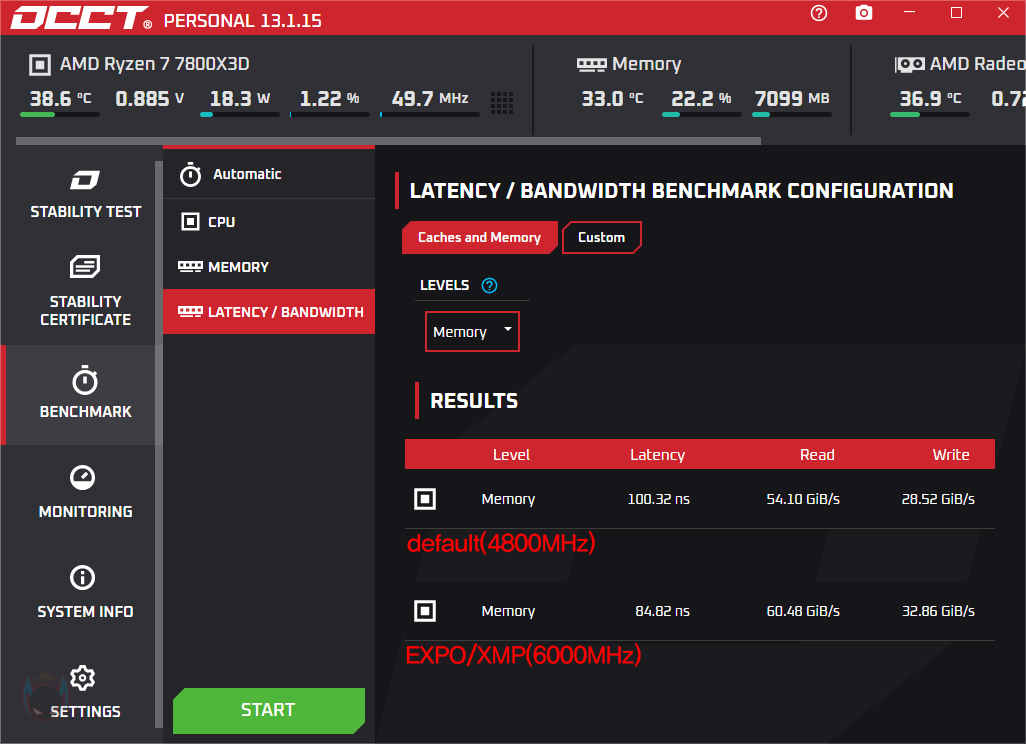Click the CPU temperature 38.6 °C reading
The image size is (1026, 744).
click(x=60, y=99)
